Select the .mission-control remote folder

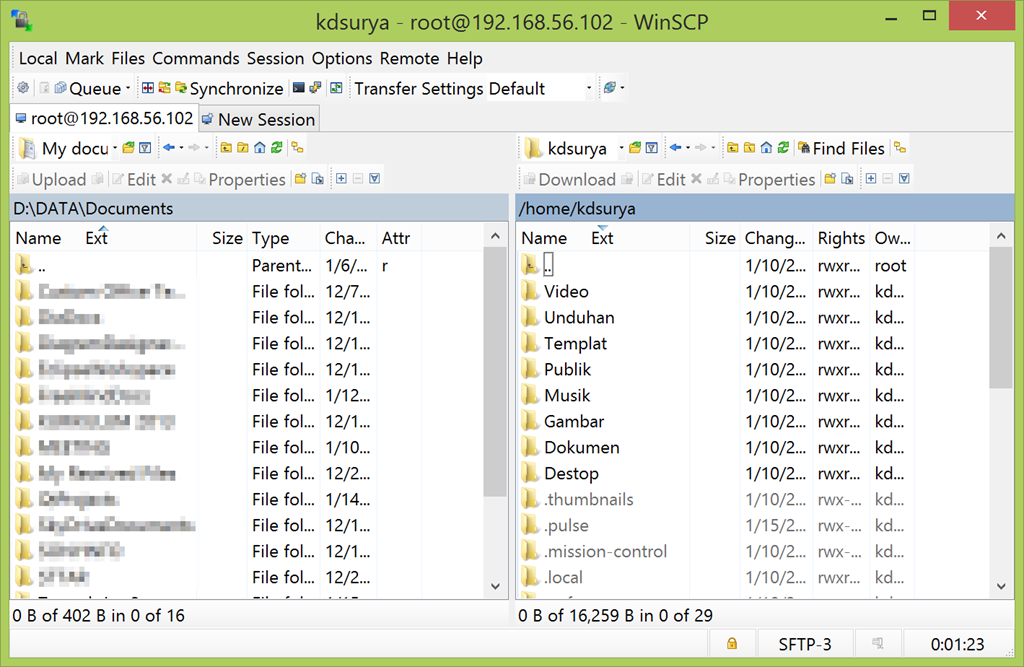(605, 551)
